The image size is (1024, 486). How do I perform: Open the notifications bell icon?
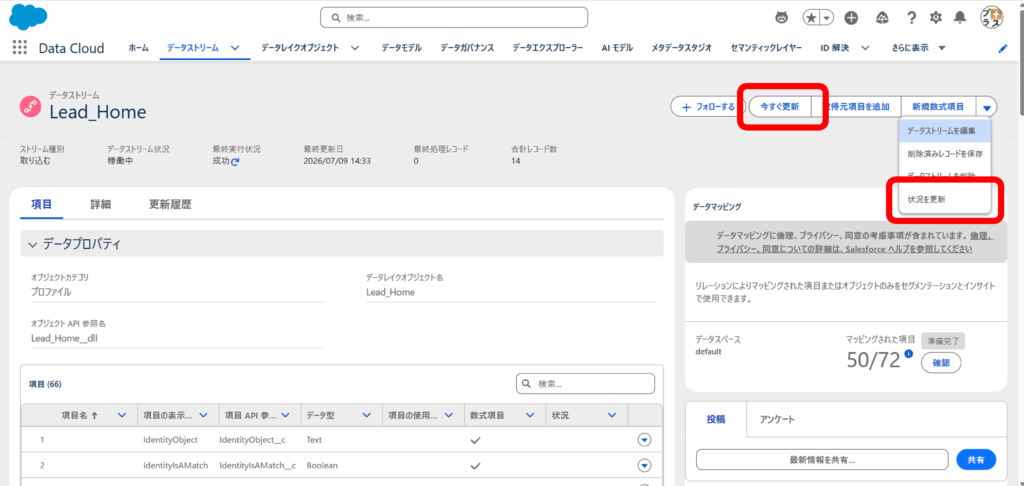(959, 18)
